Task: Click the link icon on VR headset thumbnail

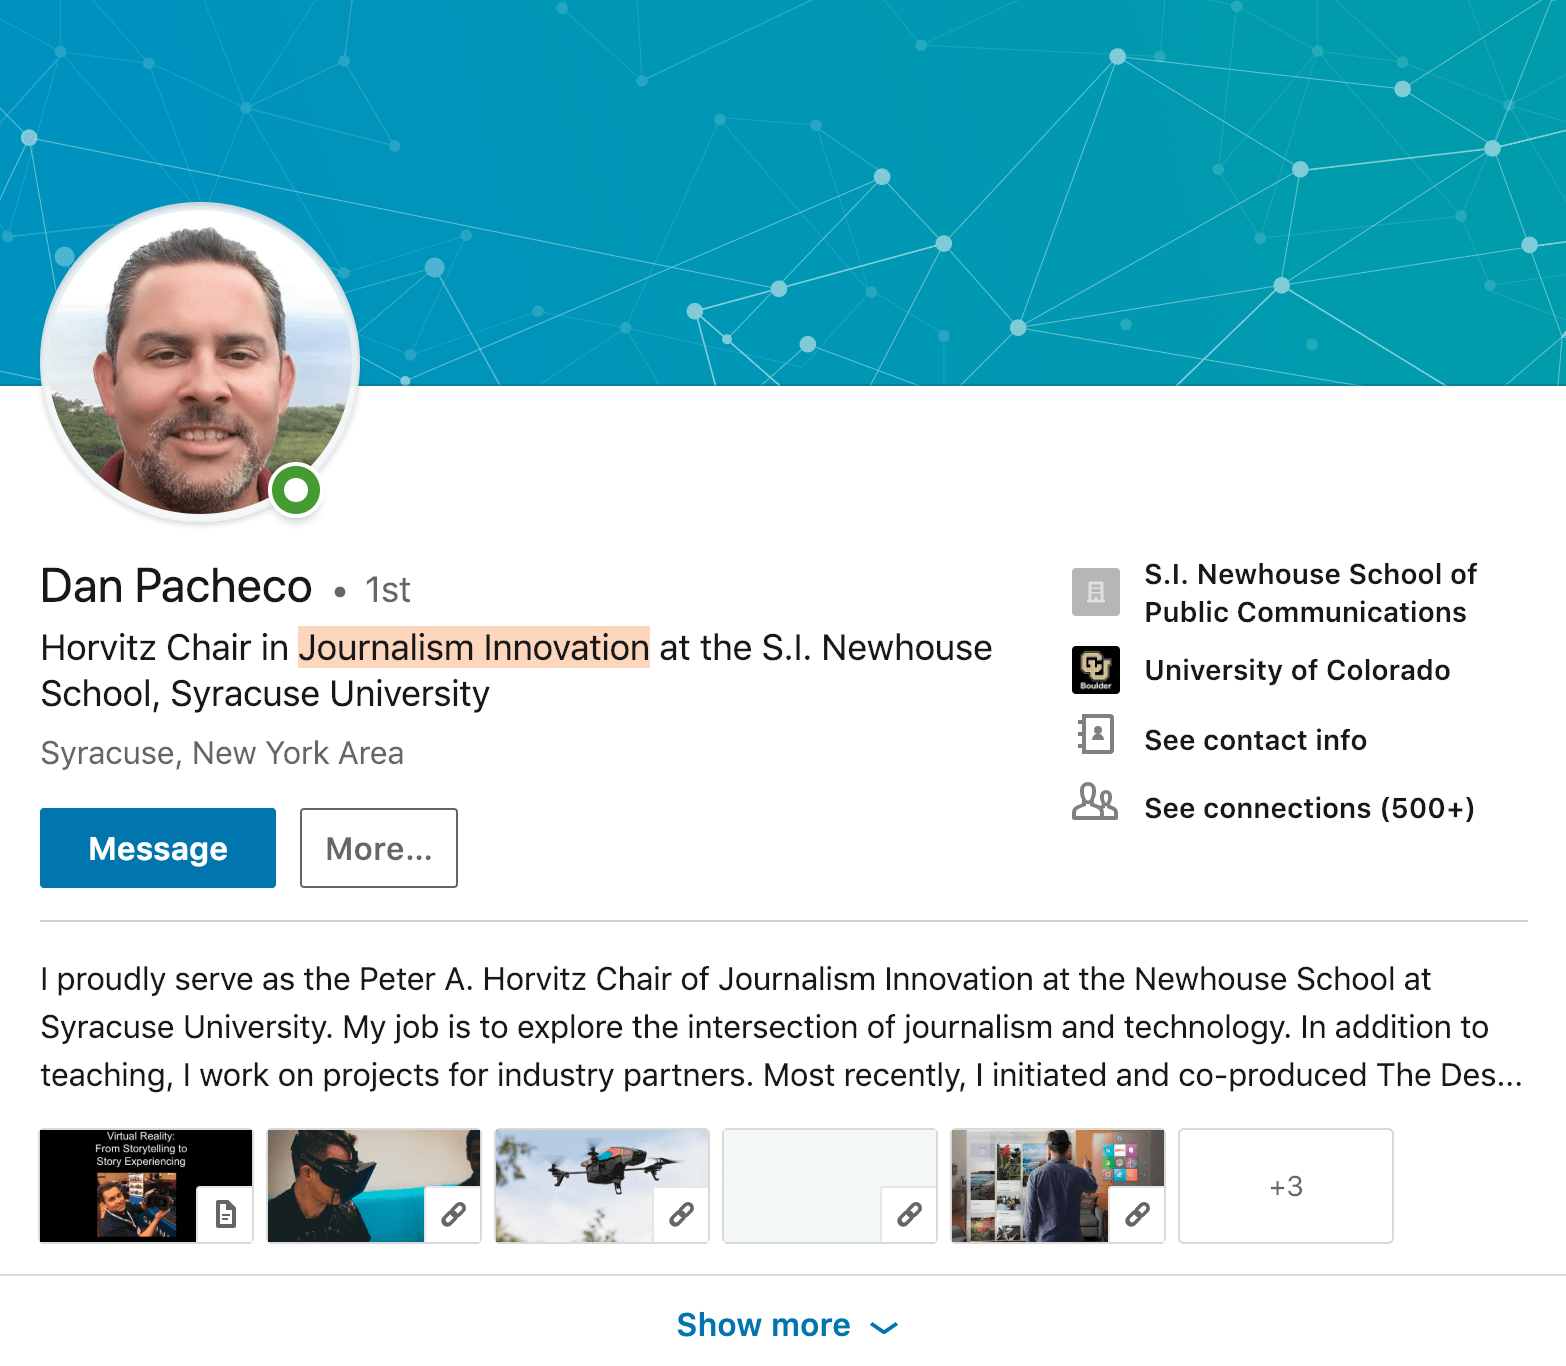Action: (453, 1214)
